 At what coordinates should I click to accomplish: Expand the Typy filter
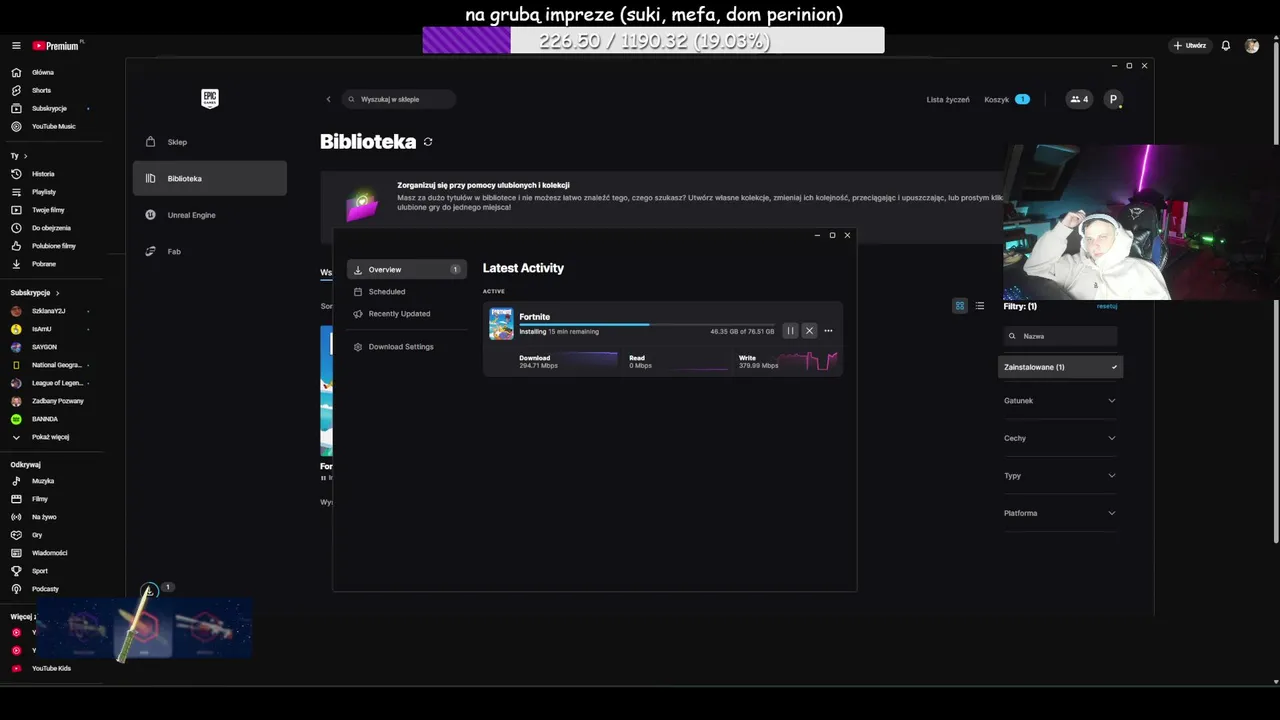(1060, 476)
